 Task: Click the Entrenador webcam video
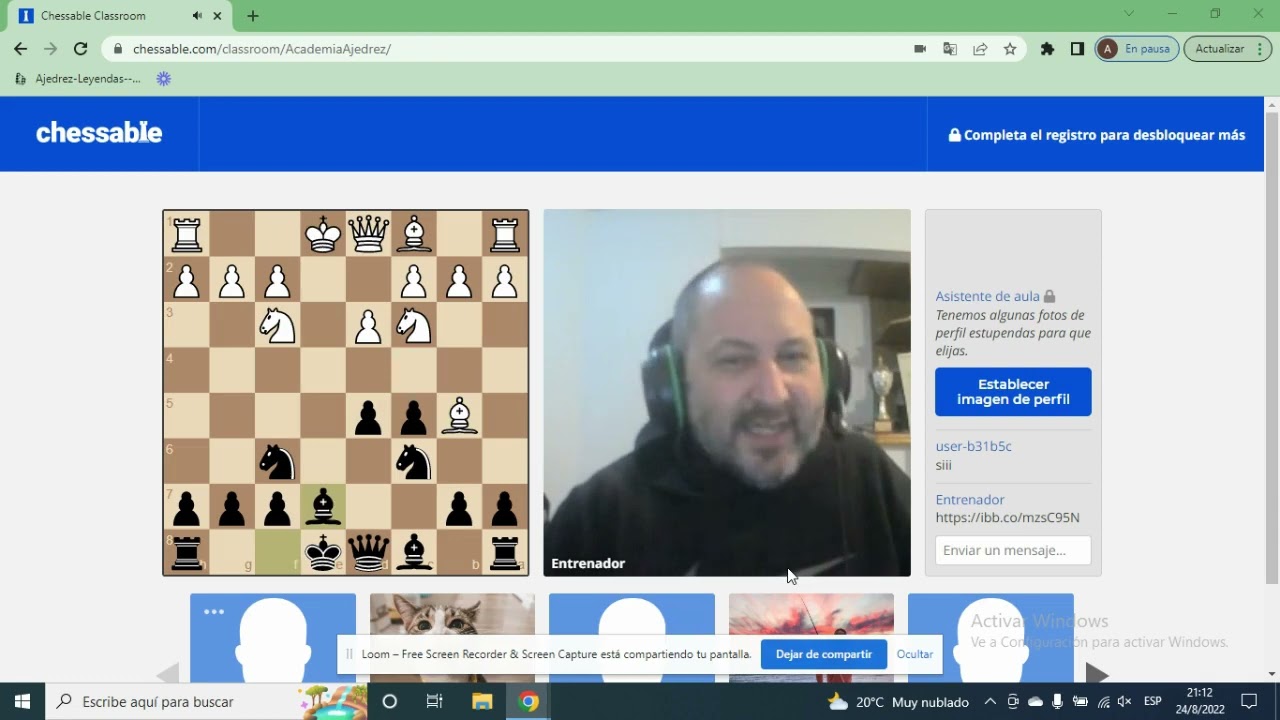tap(727, 393)
